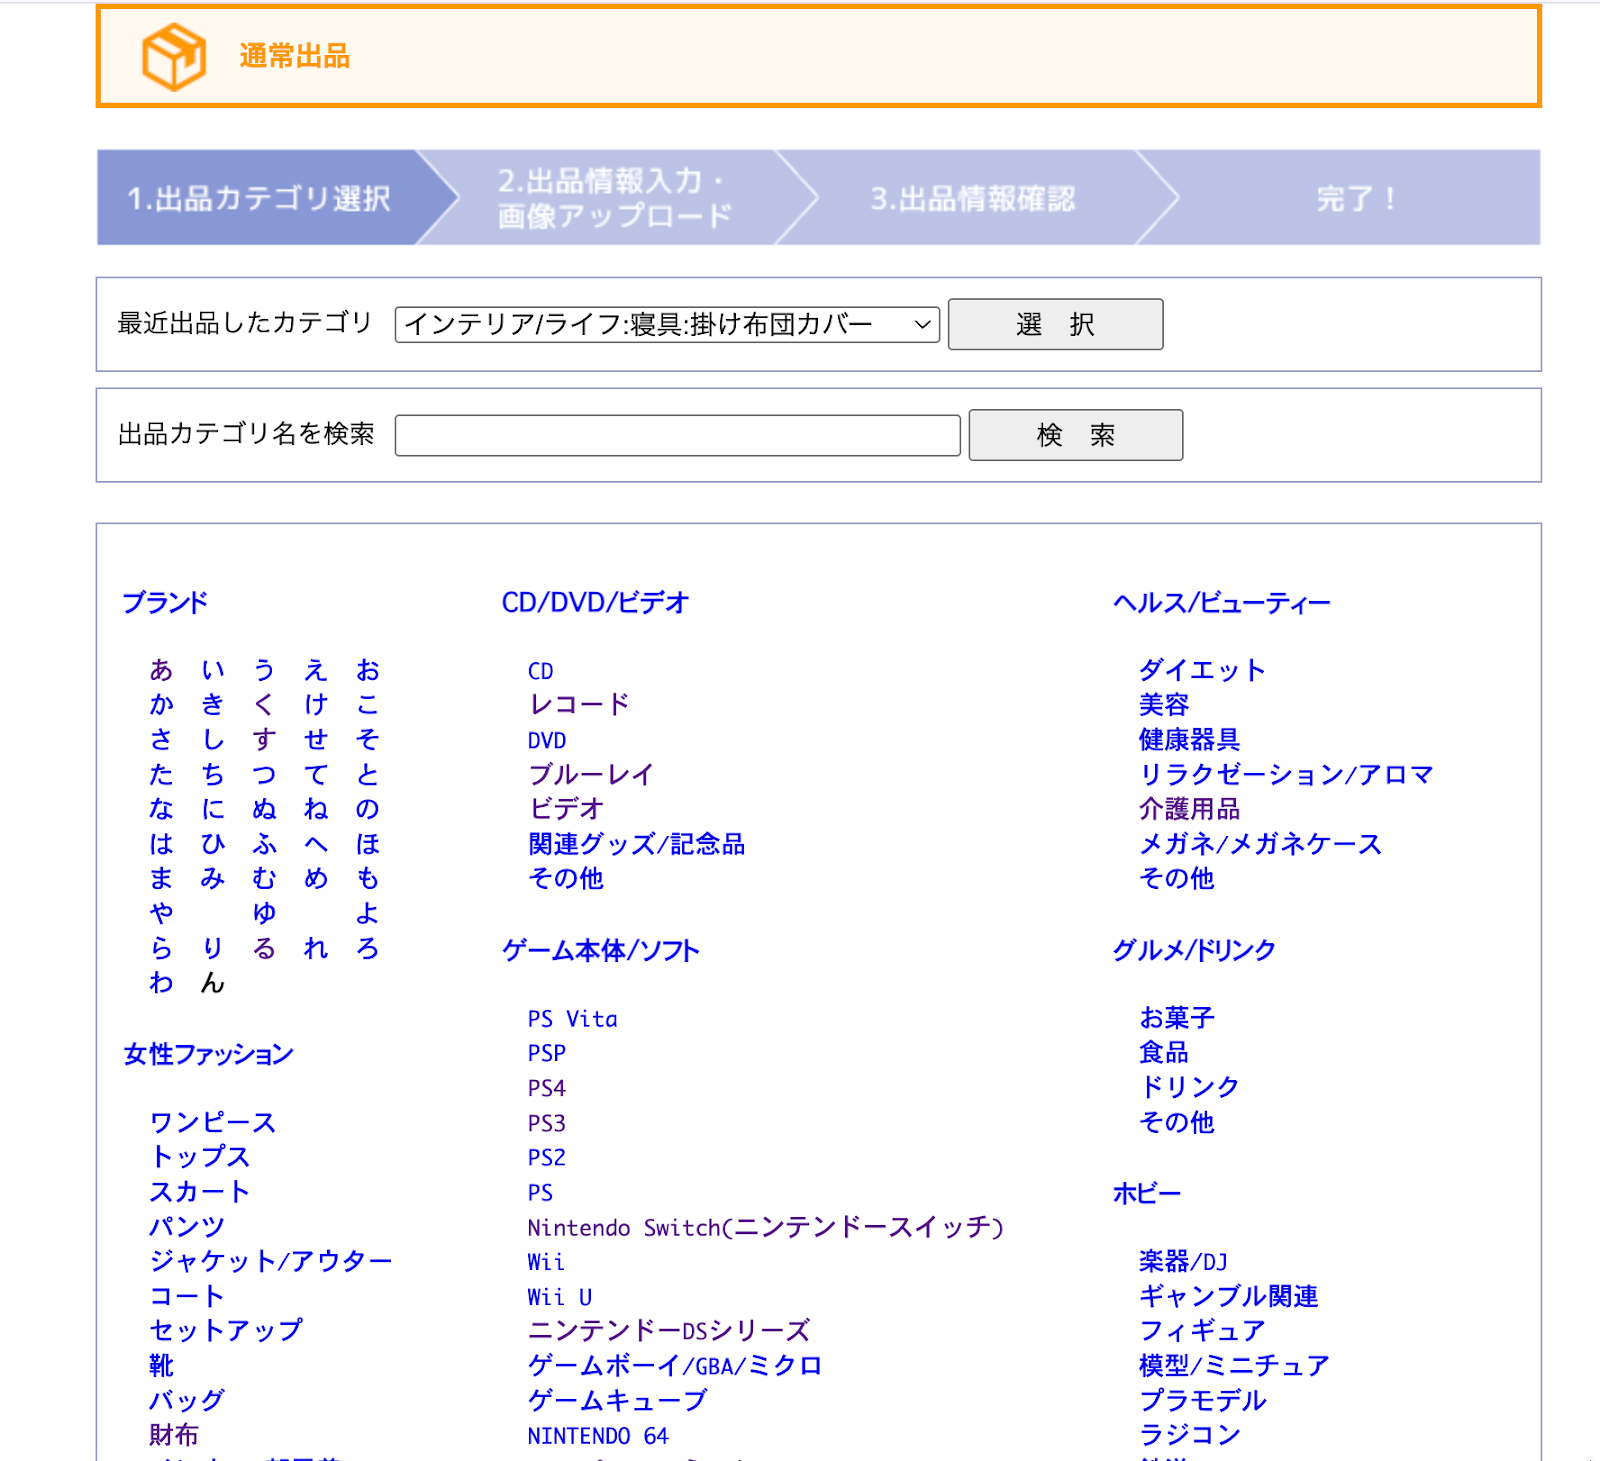Open the CD/DVD/ビデオ category heading

595,603
